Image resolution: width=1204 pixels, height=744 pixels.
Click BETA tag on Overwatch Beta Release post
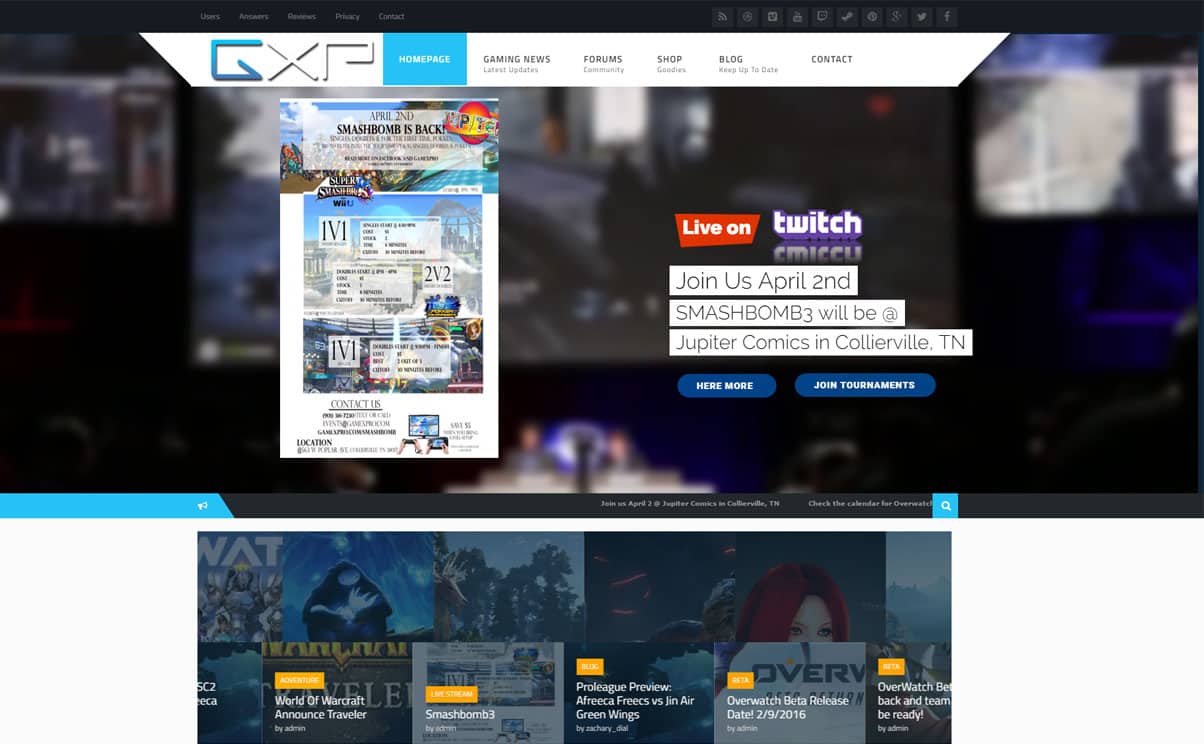(x=740, y=680)
